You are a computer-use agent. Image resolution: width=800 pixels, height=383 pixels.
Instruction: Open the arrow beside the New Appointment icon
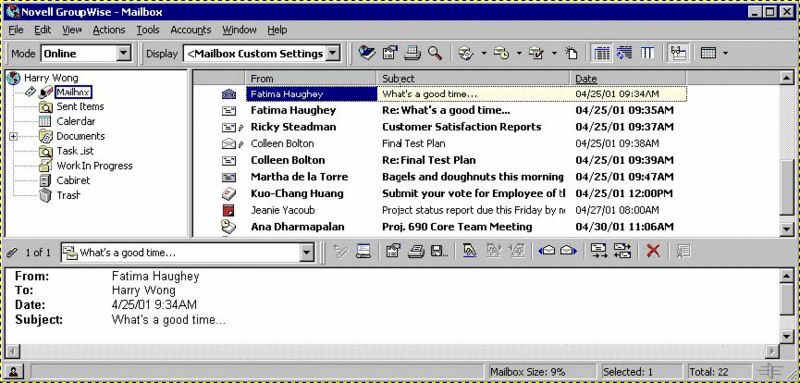point(519,54)
